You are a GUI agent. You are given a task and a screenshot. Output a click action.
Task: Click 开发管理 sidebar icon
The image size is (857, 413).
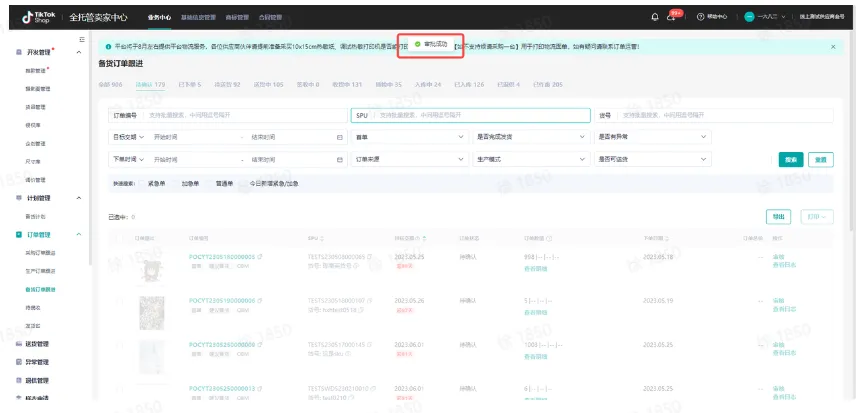19,52
